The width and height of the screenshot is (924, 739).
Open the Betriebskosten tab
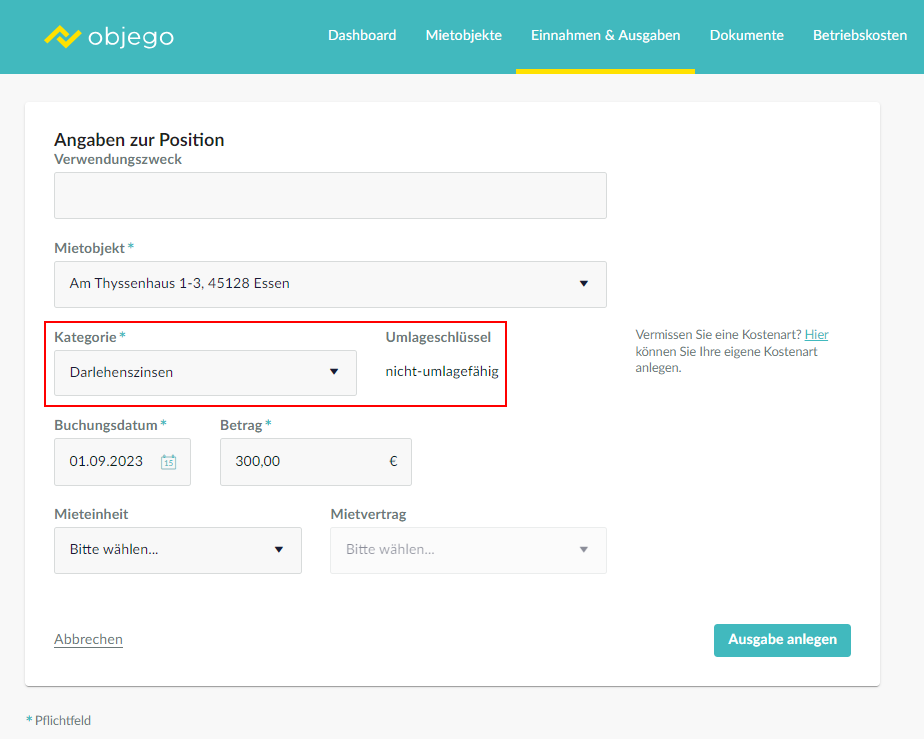click(x=860, y=35)
